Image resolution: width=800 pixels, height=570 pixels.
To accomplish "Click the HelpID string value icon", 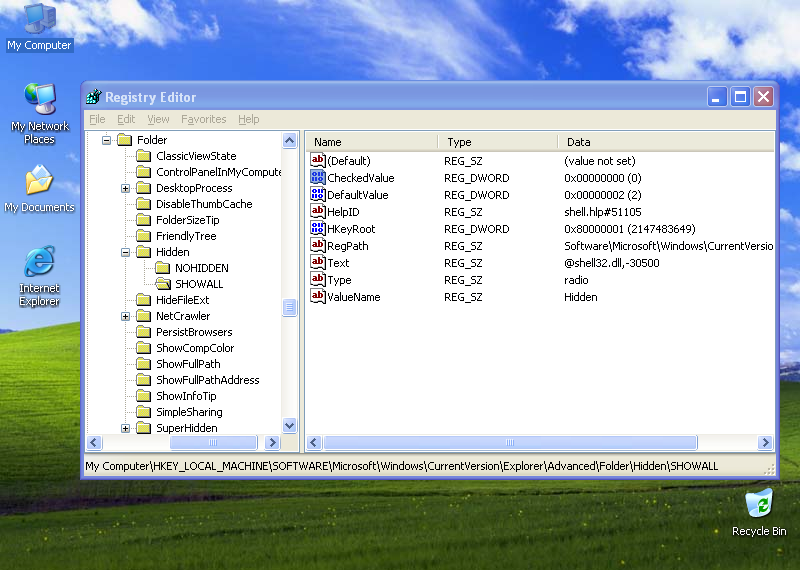I will tap(317, 211).
